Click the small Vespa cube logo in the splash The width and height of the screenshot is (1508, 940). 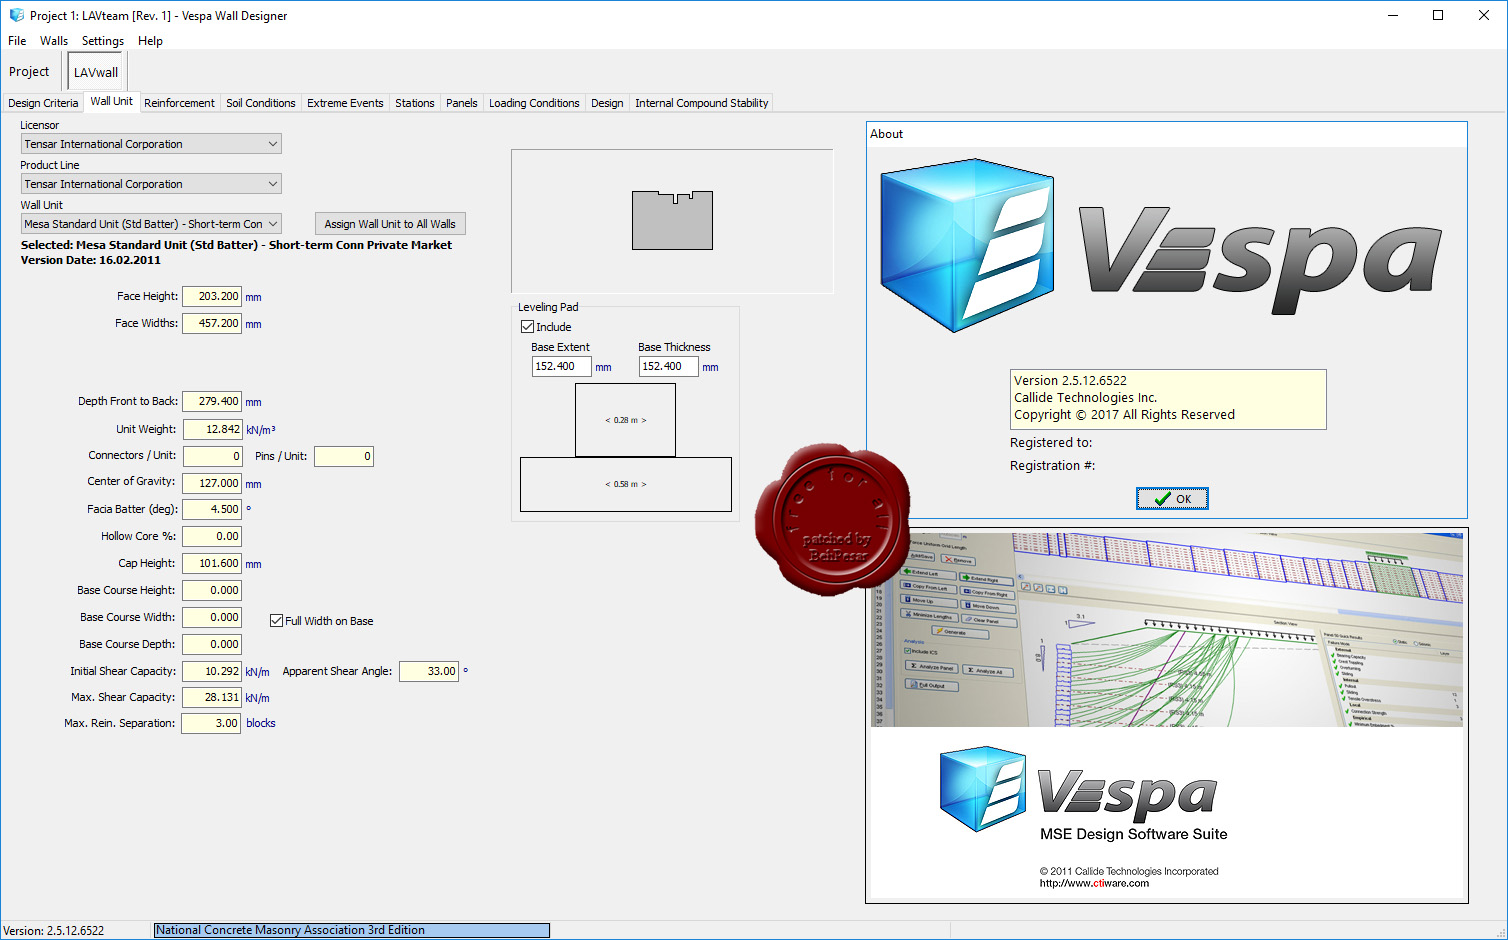983,789
